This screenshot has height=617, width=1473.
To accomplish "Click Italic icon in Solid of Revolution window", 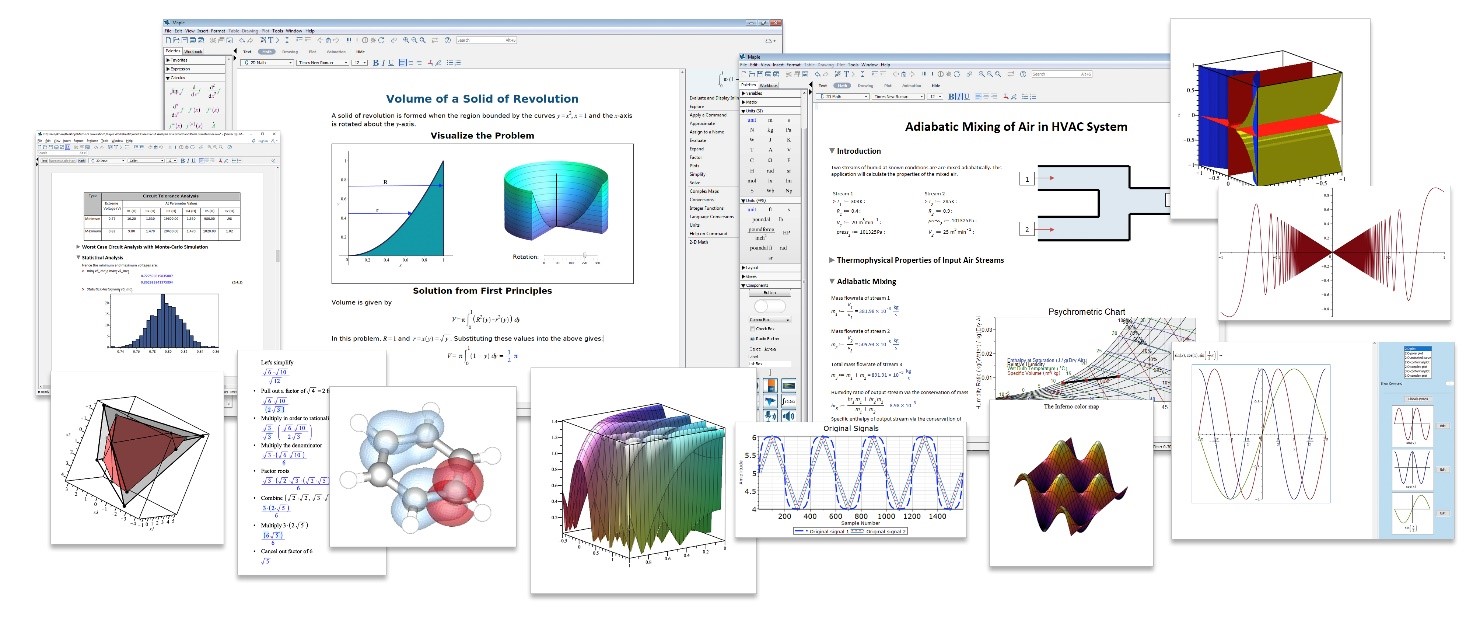I will pyautogui.click(x=383, y=62).
